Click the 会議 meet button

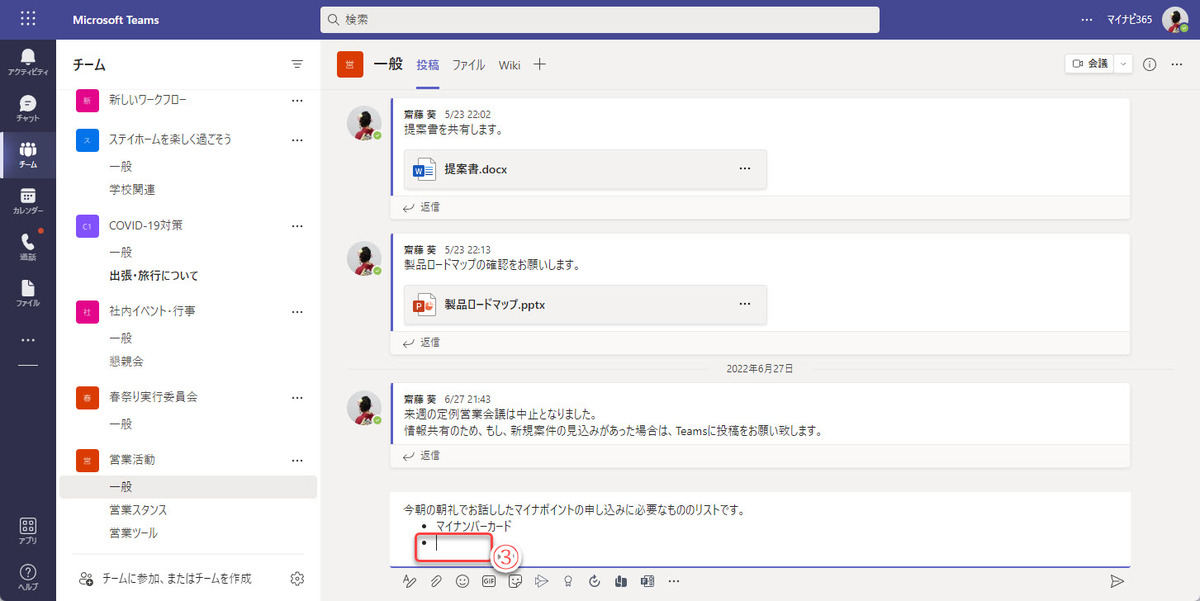click(1090, 64)
